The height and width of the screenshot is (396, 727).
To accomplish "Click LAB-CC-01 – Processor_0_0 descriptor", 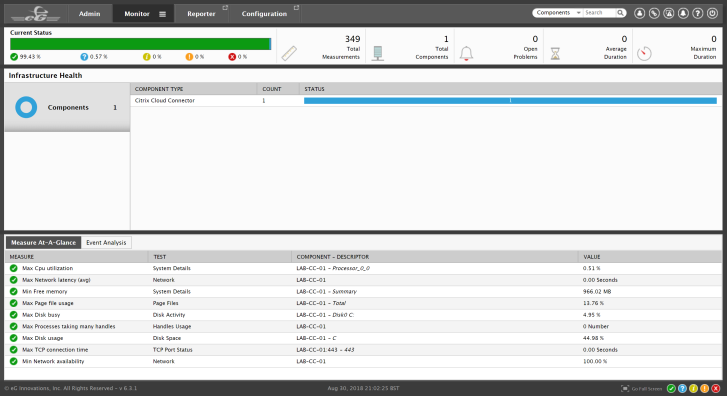I will [333, 268].
